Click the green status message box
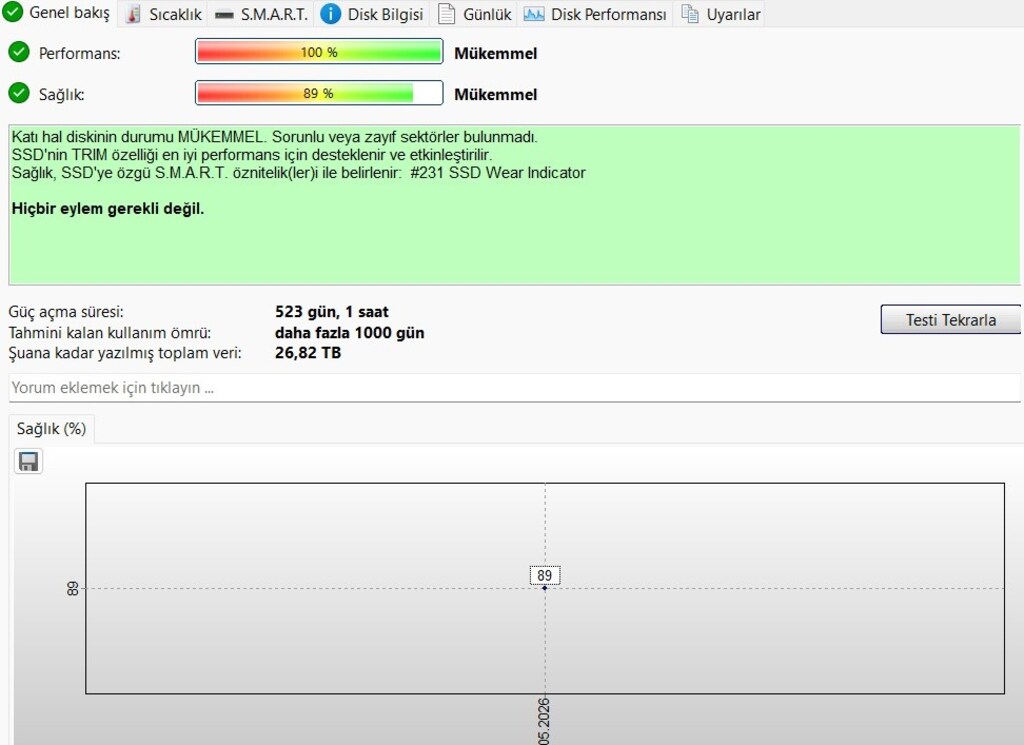 [x=515, y=205]
